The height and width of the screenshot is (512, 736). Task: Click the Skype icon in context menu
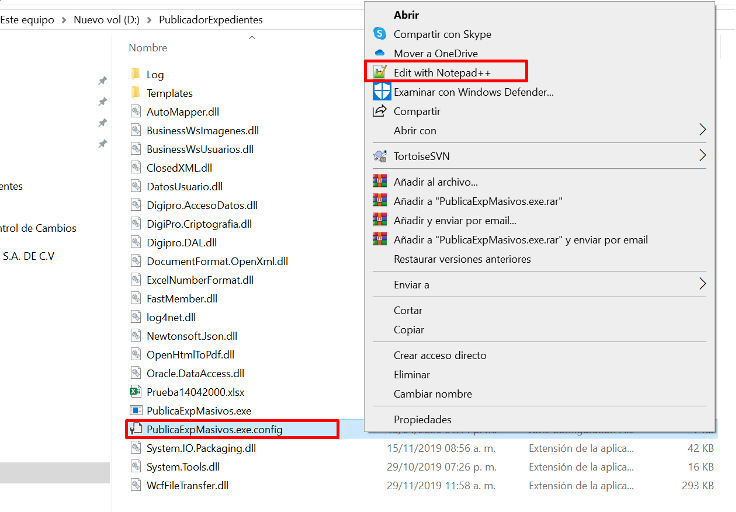pos(380,34)
